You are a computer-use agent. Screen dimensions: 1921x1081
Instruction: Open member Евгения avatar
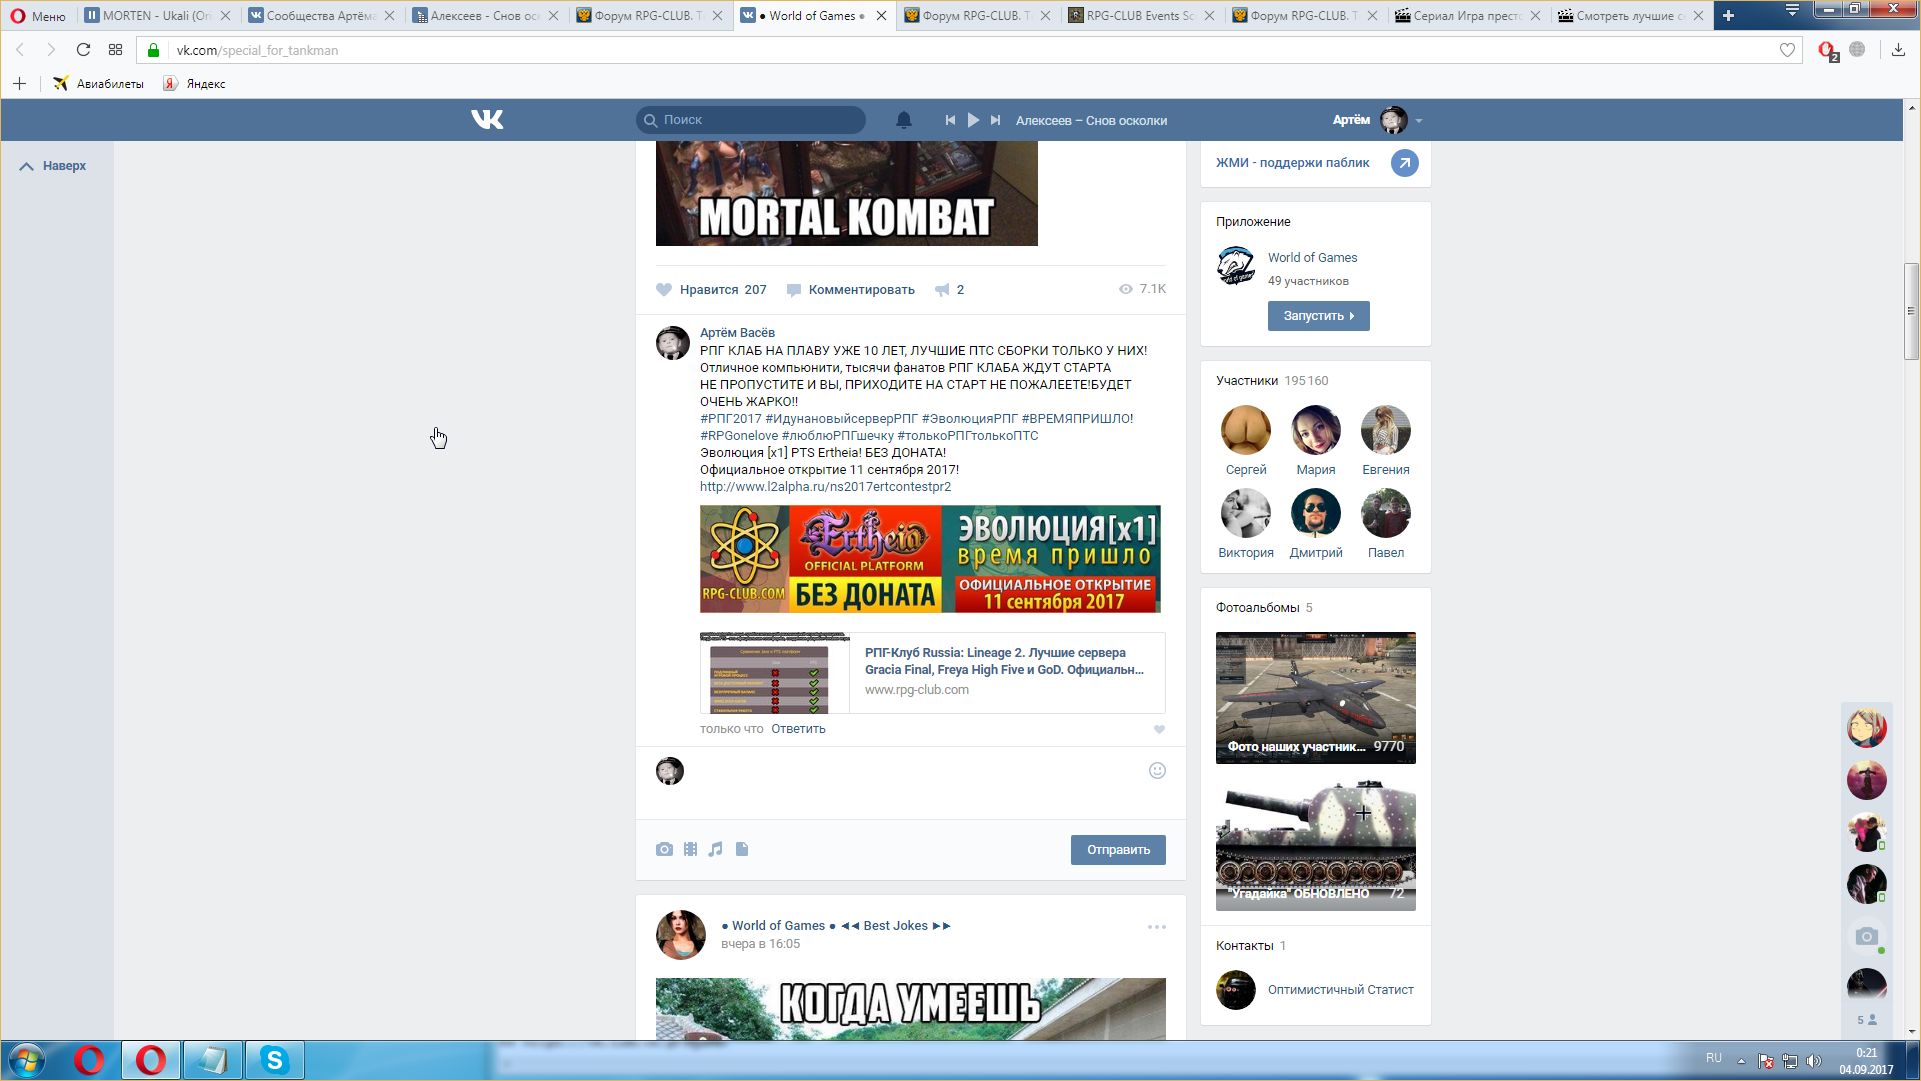[1386, 431]
